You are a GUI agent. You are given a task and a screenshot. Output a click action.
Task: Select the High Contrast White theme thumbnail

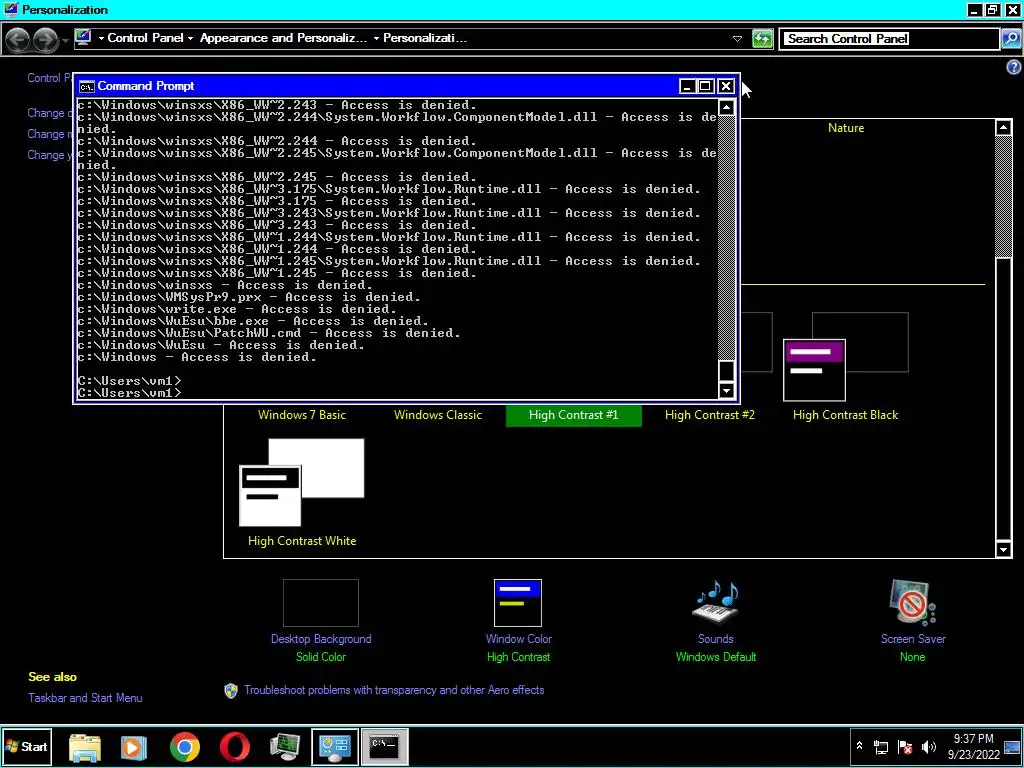[302, 482]
